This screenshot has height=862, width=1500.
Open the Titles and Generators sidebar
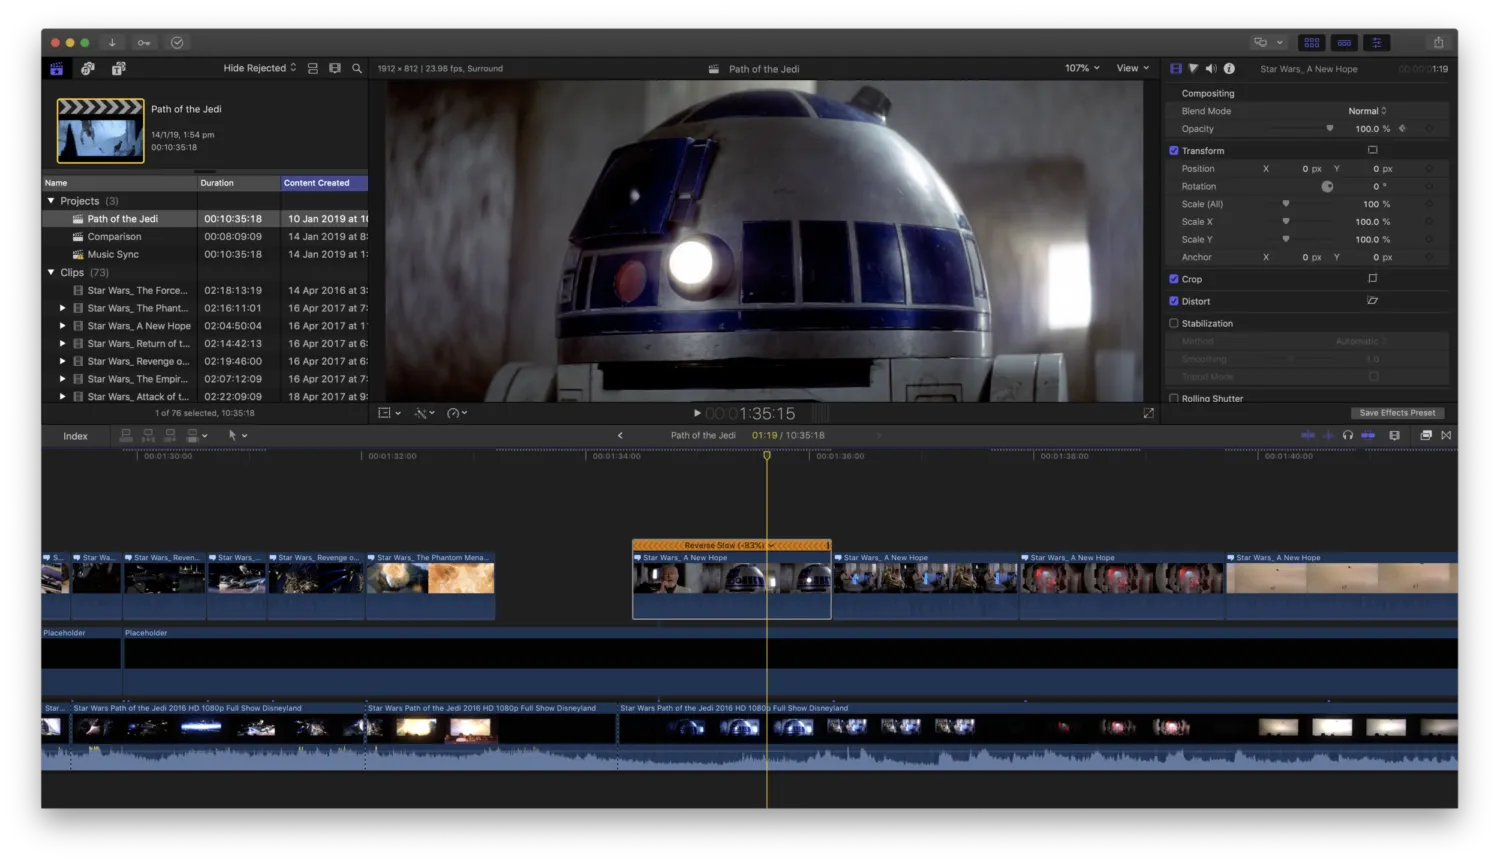[118, 69]
